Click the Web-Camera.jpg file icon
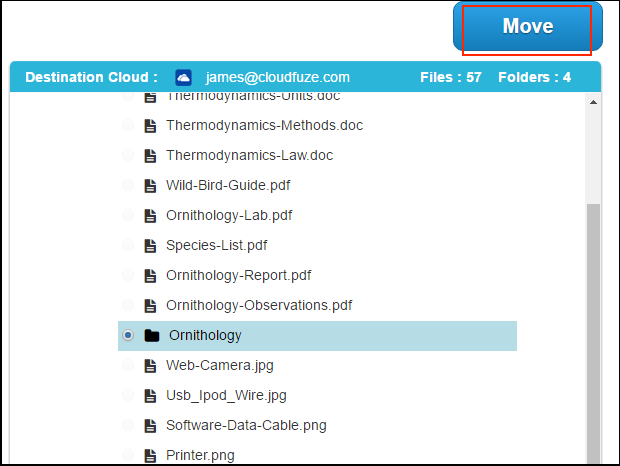 click(x=150, y=366)
